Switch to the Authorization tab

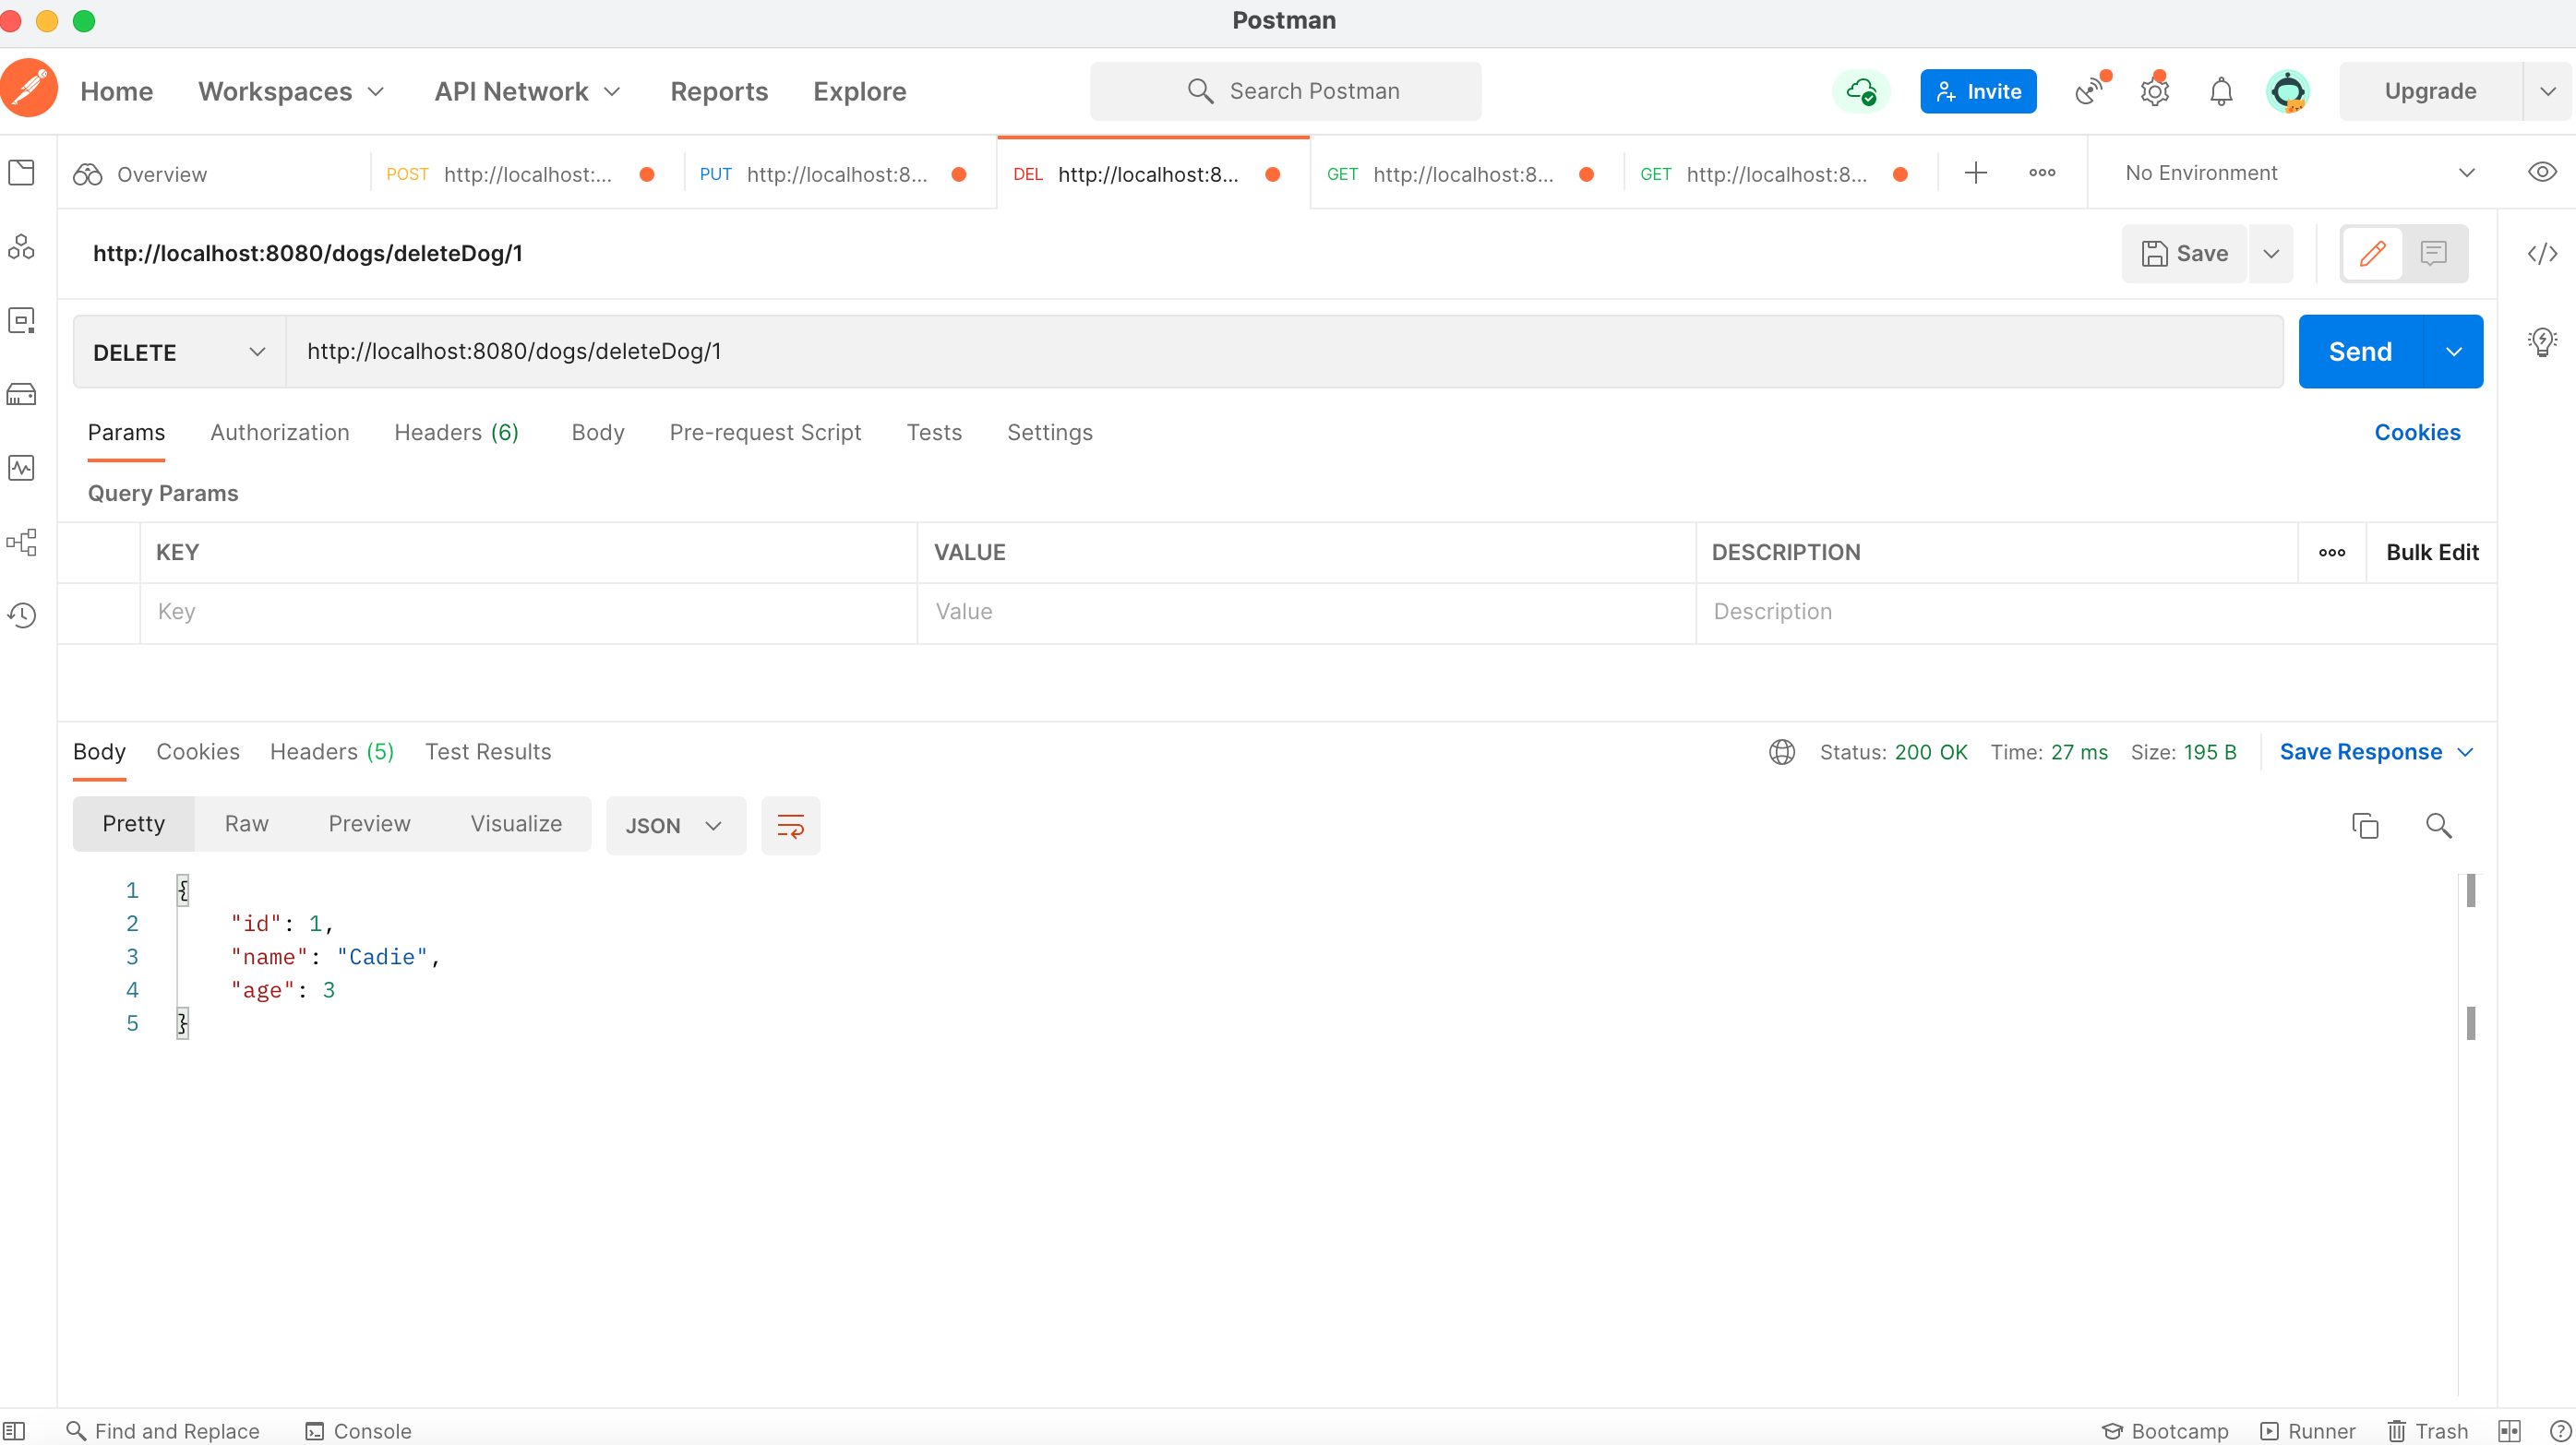tap(279, 432)
